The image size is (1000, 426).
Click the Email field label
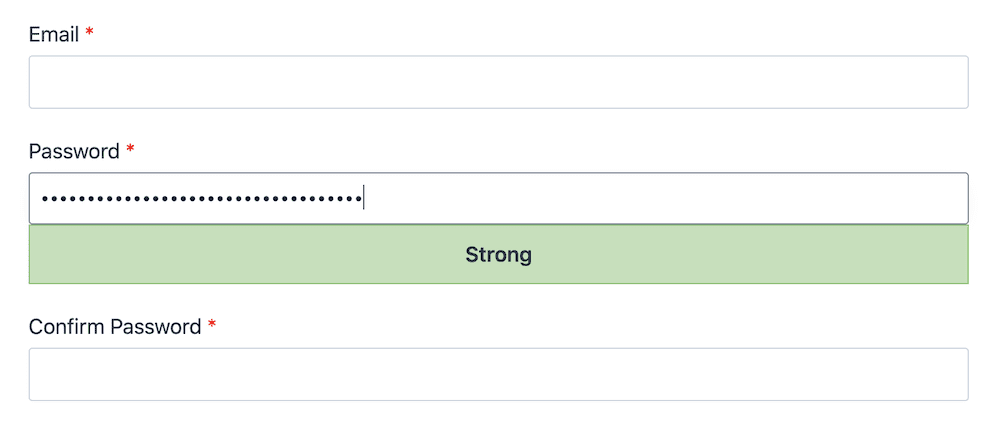(54, 34)
